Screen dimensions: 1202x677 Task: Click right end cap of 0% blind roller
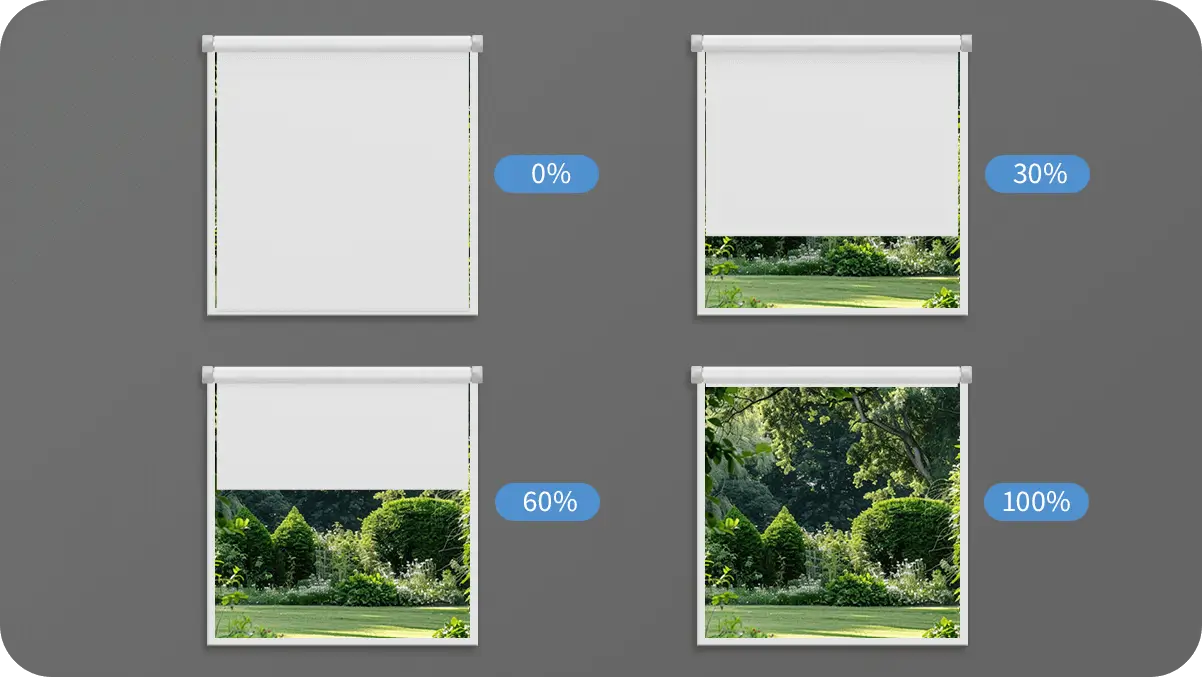pos(477,43)
